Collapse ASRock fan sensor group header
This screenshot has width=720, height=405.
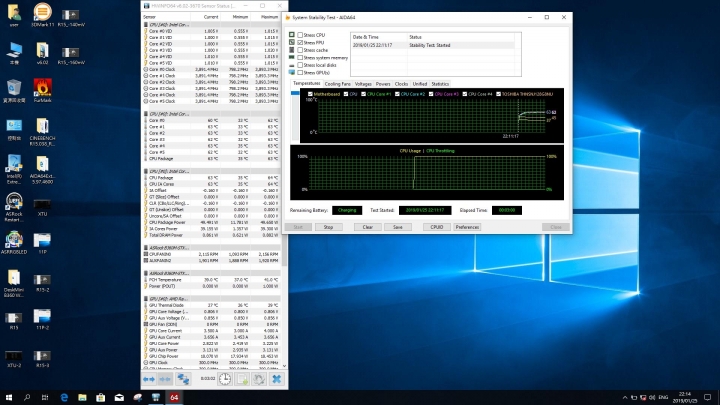[211, 248]
